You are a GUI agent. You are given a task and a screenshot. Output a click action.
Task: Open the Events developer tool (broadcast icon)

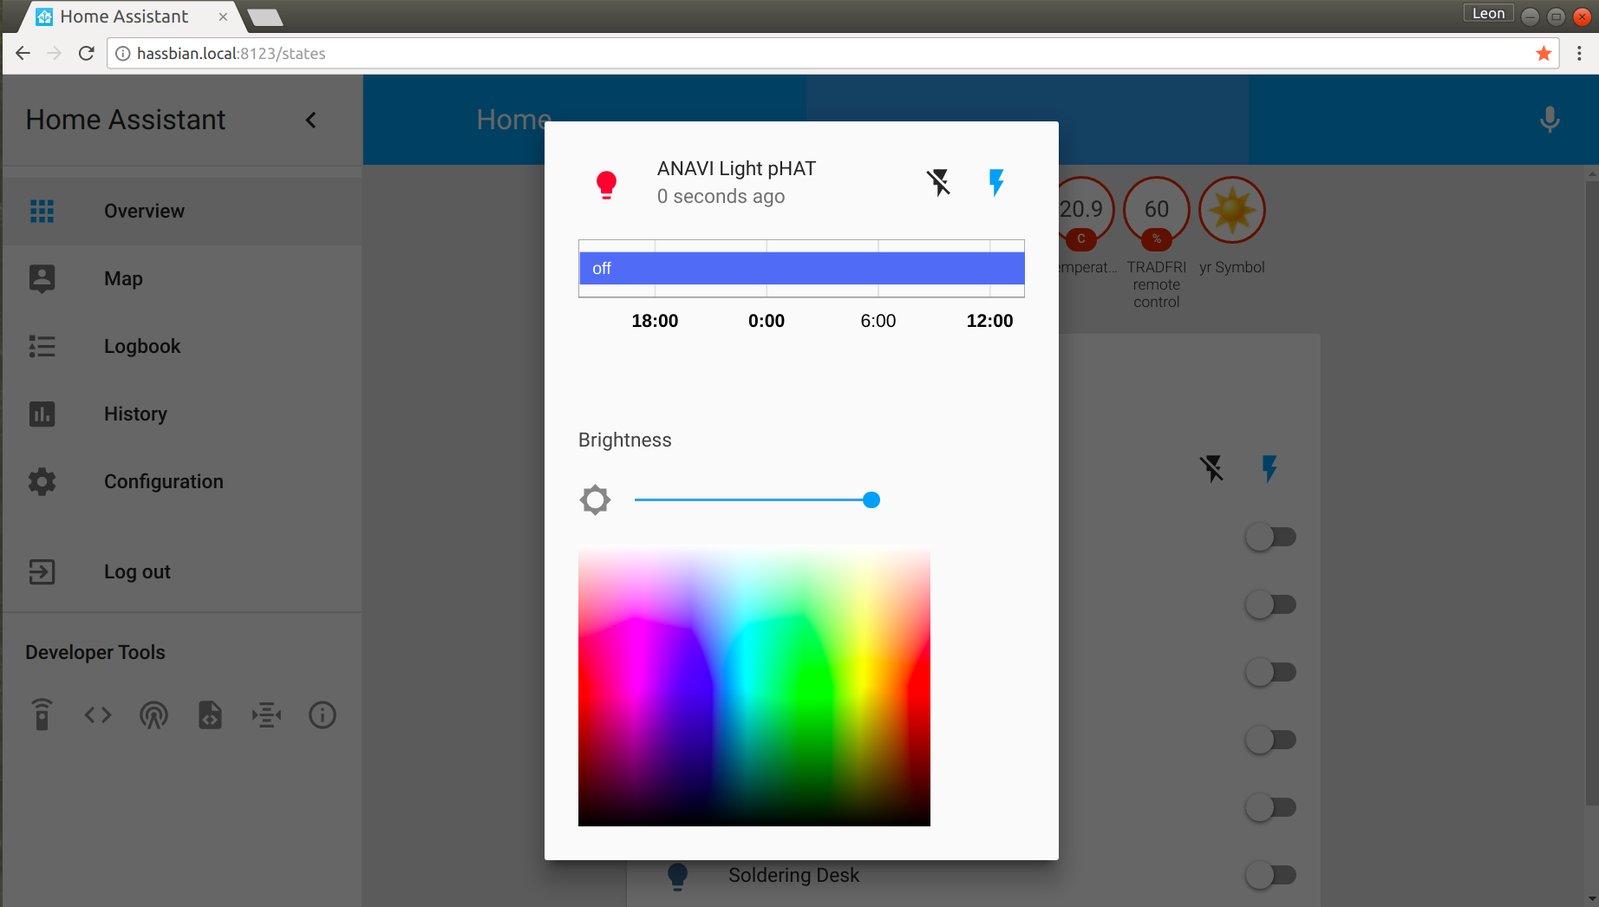(x=154, y=715)
